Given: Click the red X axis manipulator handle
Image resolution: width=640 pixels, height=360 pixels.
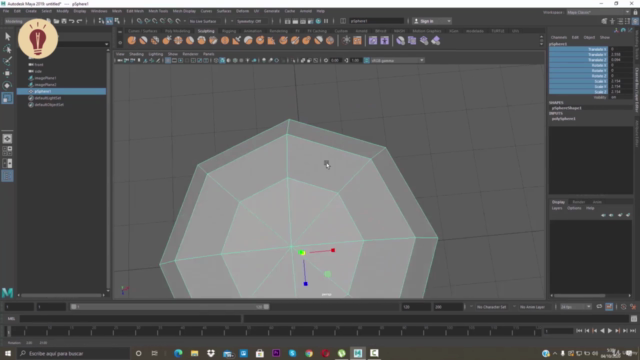Looking at the screenshot, I should click(x=333, y=250).
